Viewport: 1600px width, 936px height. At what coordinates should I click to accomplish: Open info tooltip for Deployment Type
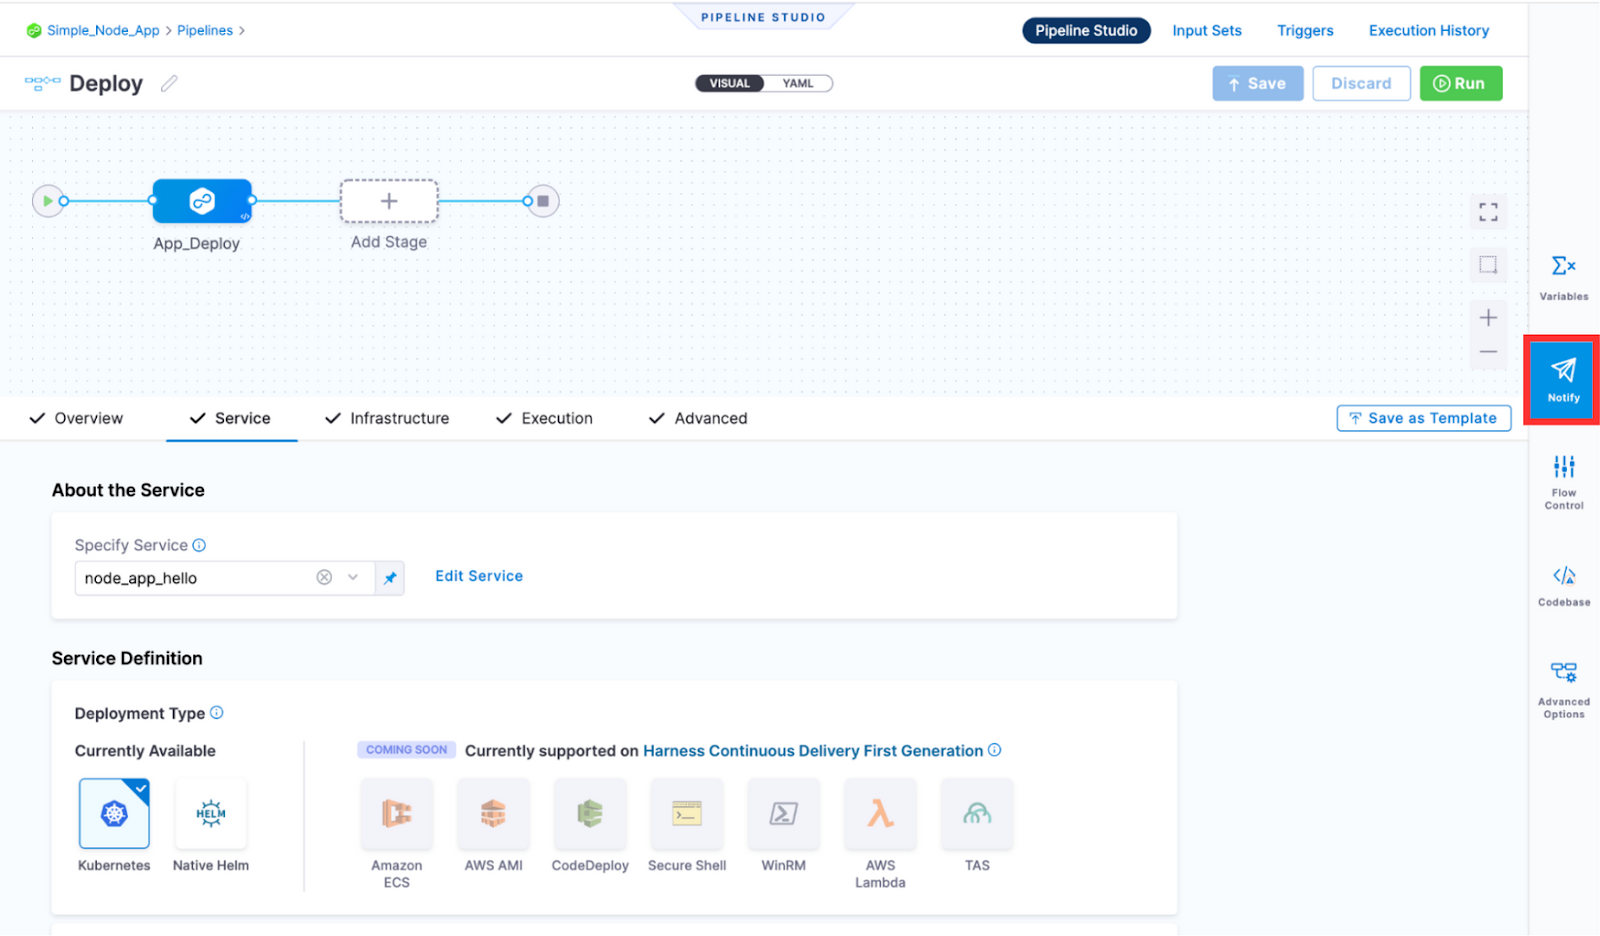(217, 713)
